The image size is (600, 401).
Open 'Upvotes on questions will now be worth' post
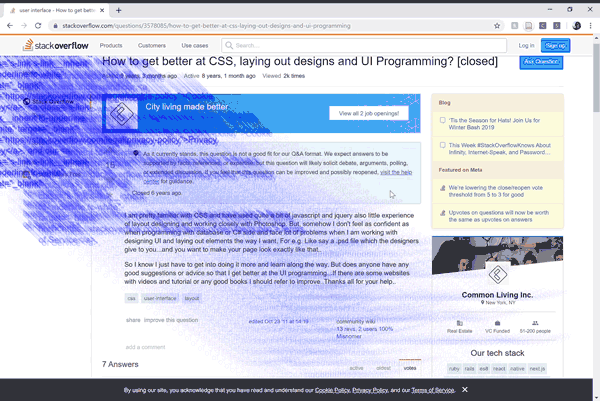[x=499, y=216]
